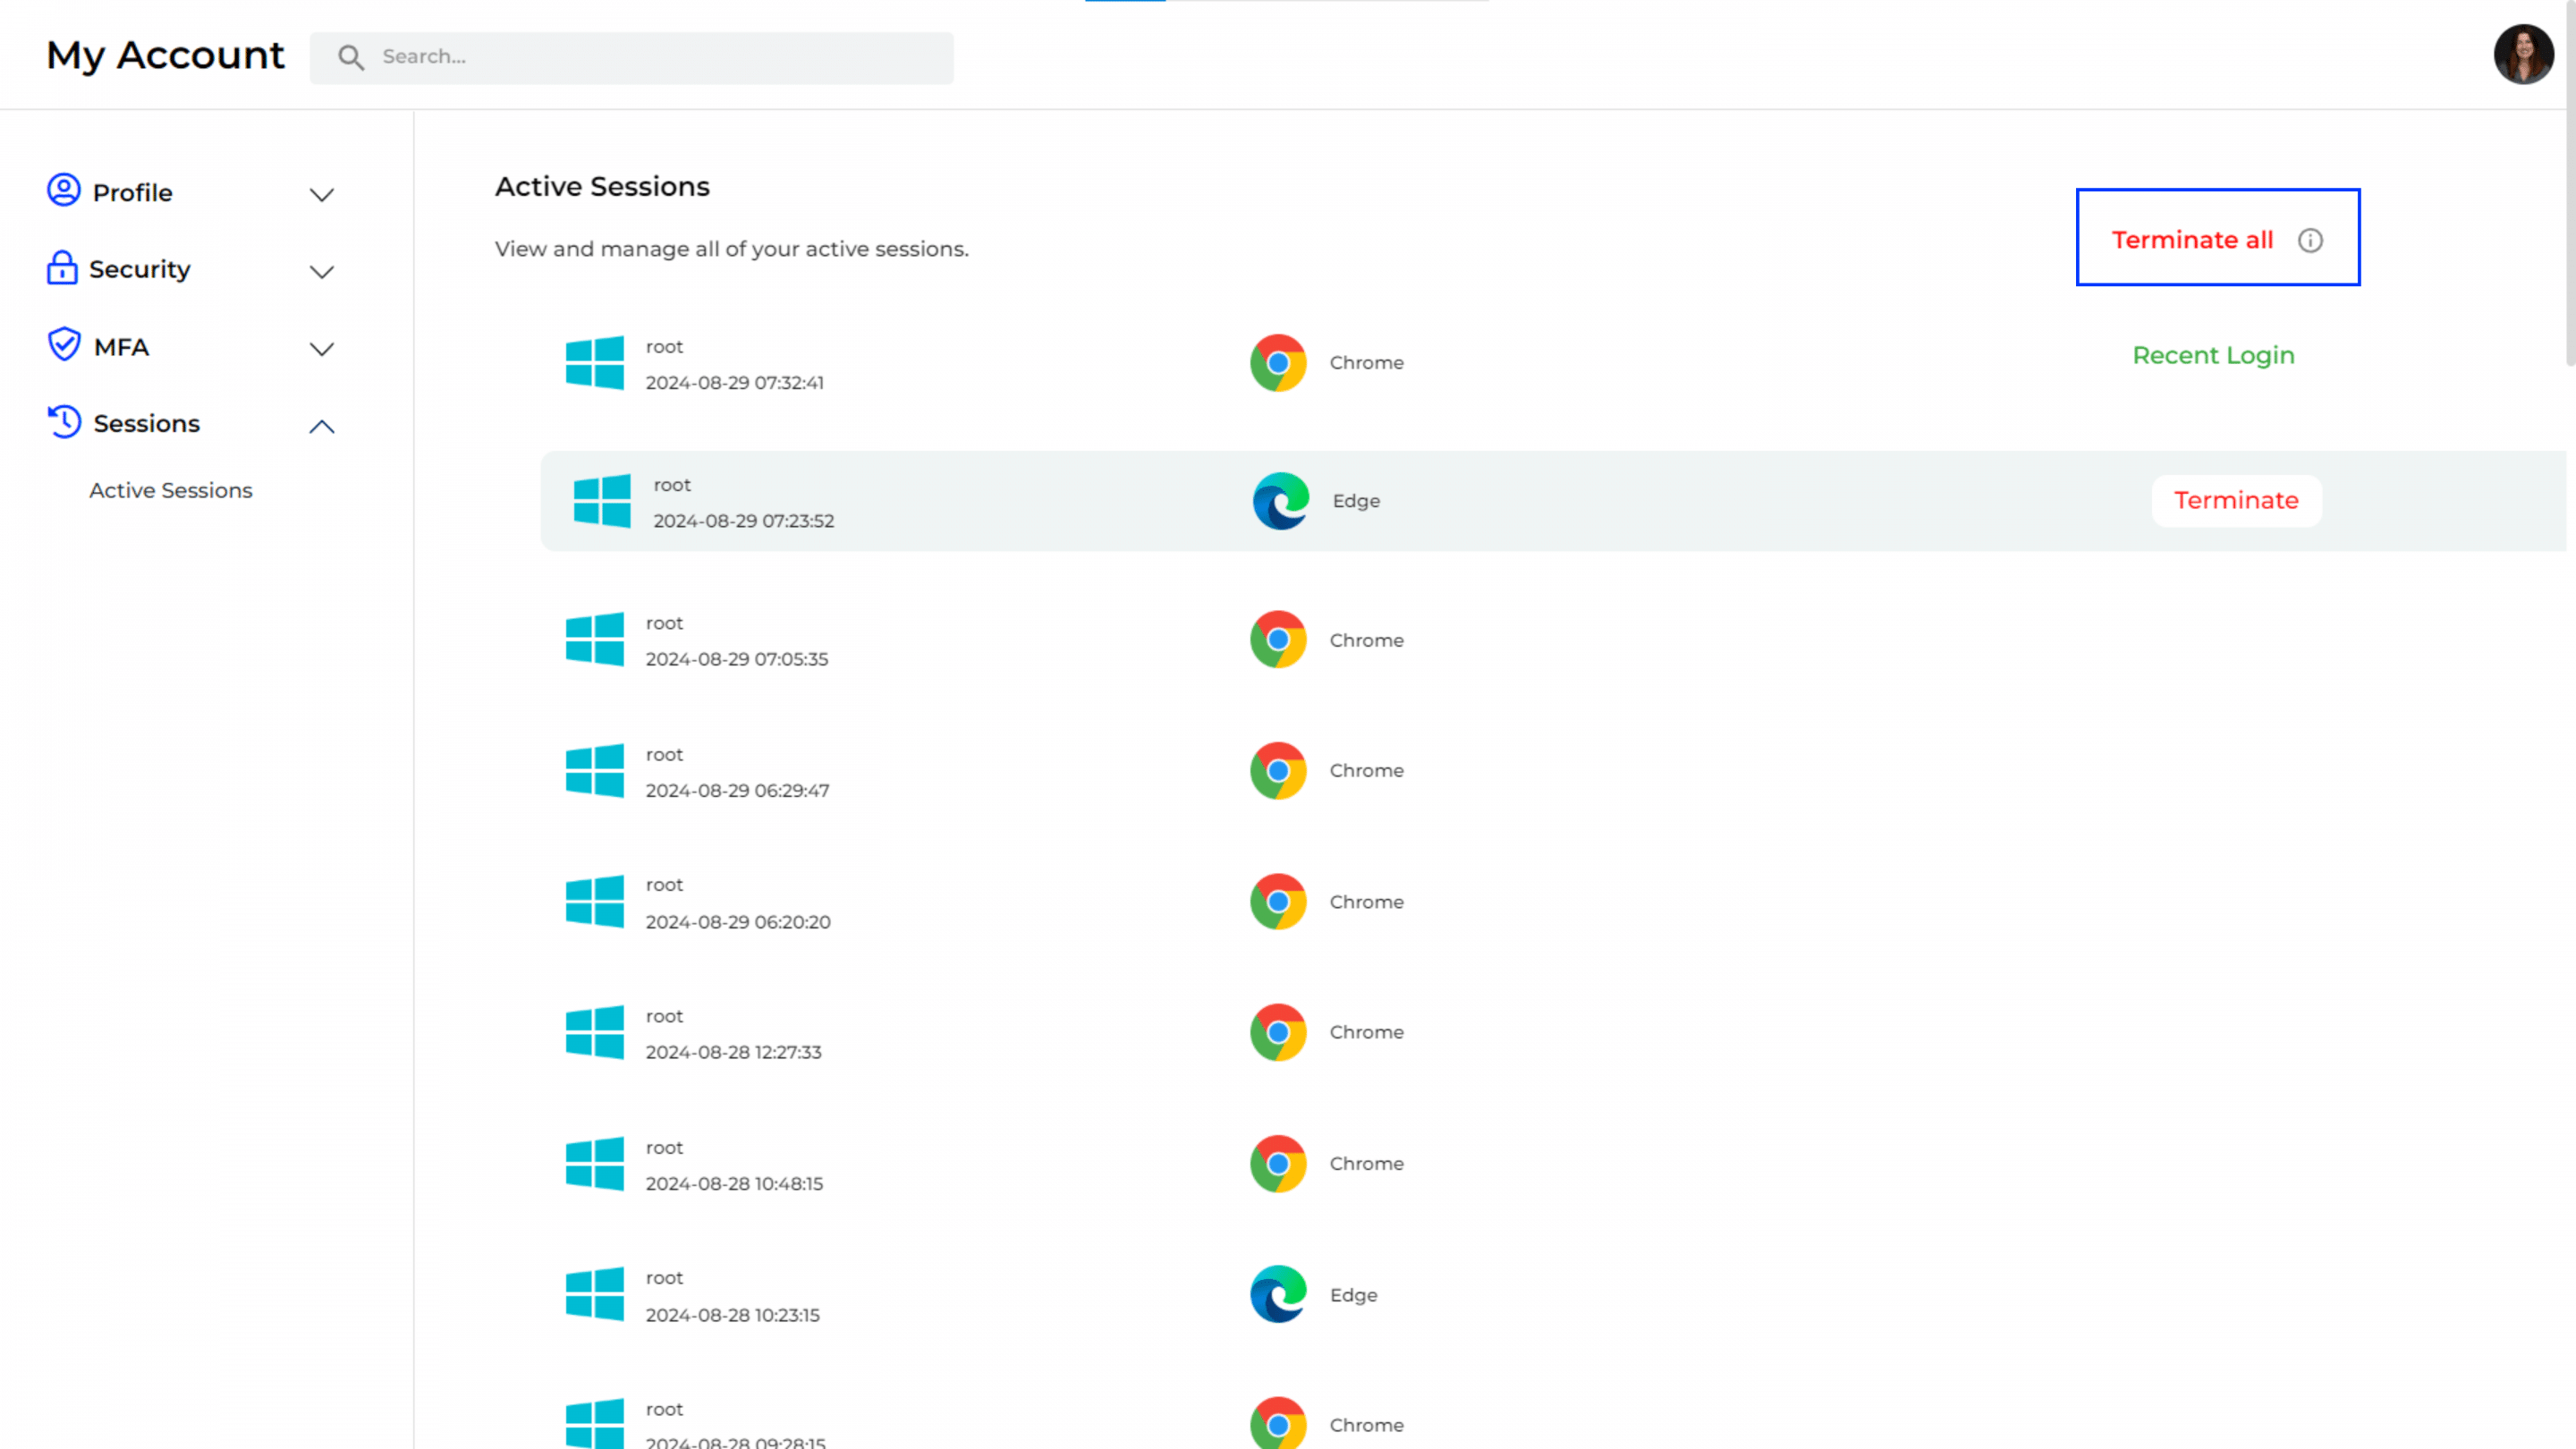Click Windows icon for 07:05:35 session
This screenshot has height=1449, width=2576.
[595, 639]
